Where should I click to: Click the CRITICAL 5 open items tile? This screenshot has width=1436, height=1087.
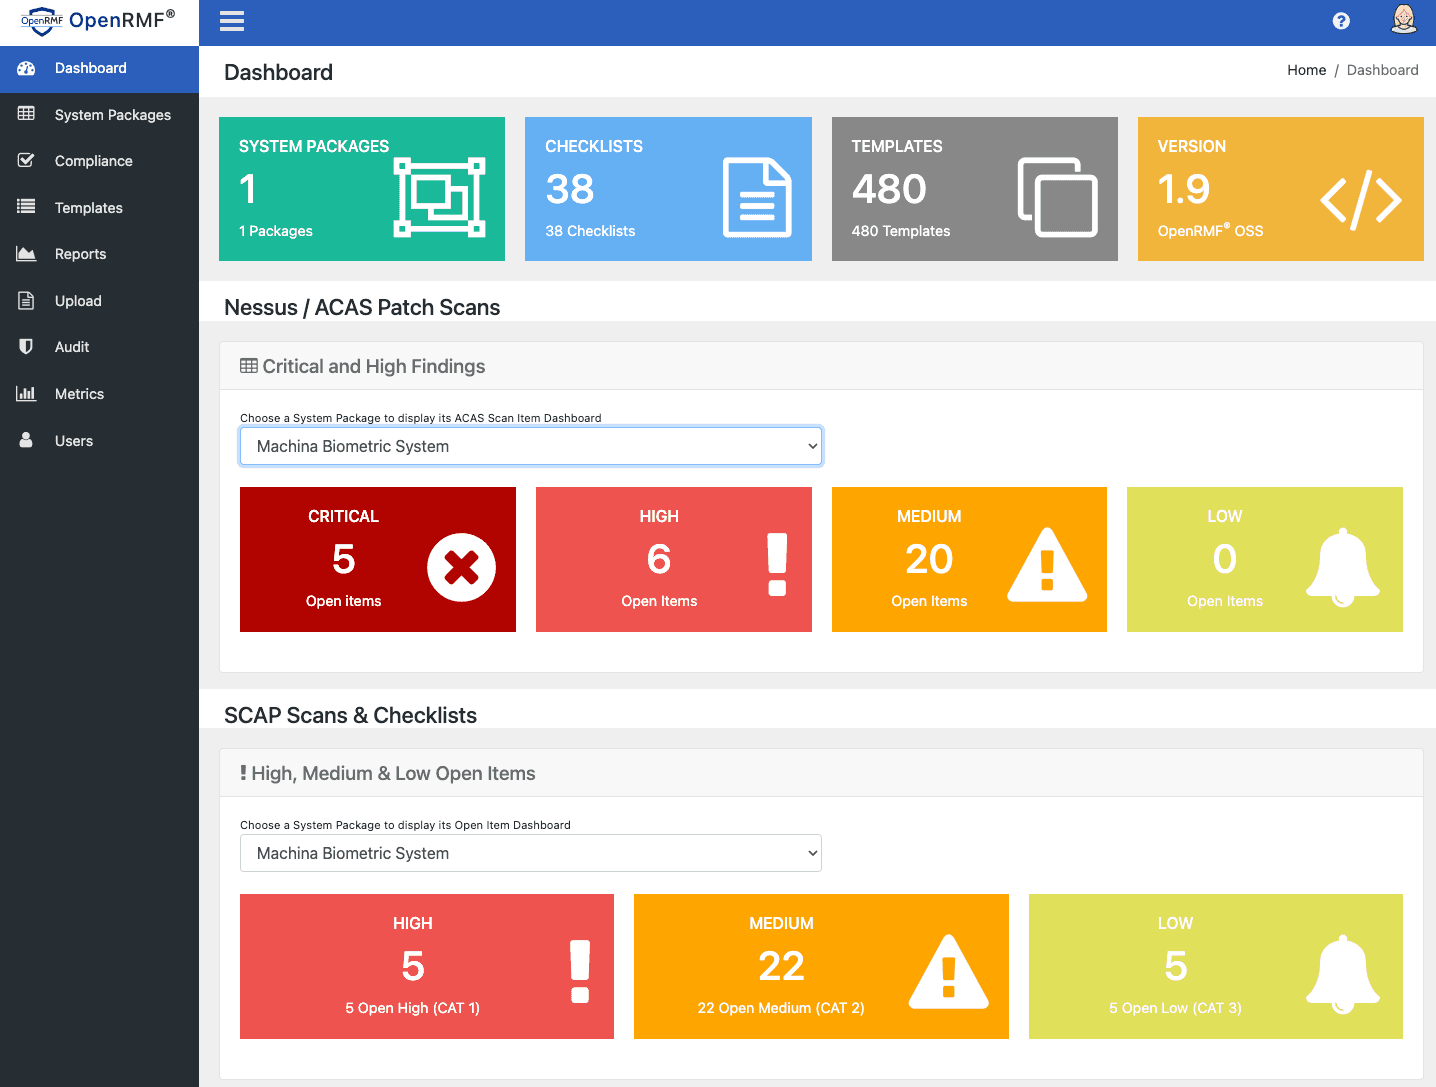tap(377, 559)
